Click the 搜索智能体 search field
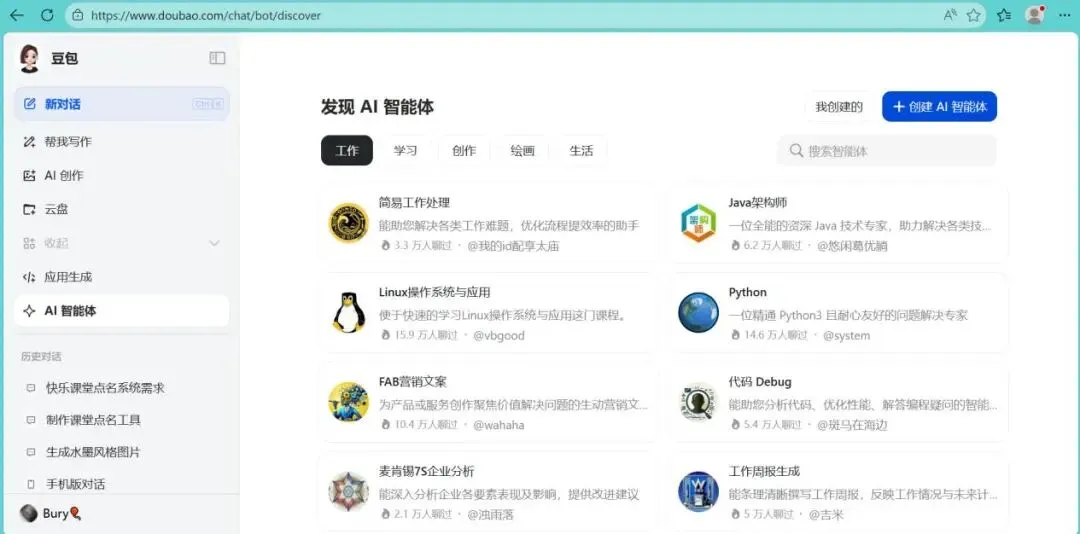This screenshot has width=1080, height=534. coord(887,150)
